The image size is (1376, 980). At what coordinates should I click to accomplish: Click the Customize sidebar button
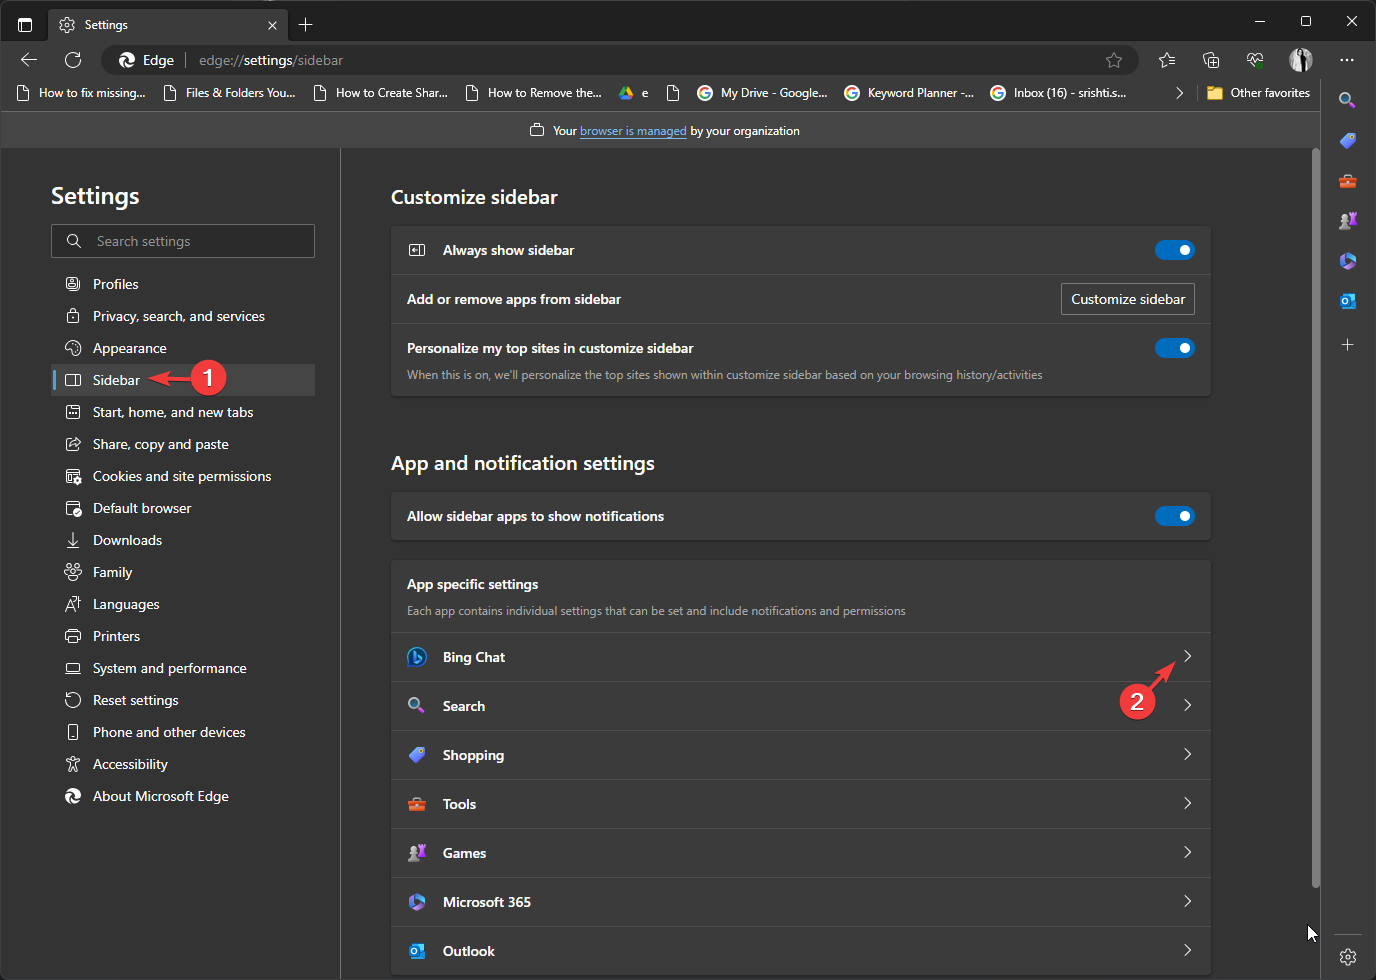[x=1127, y=298]
